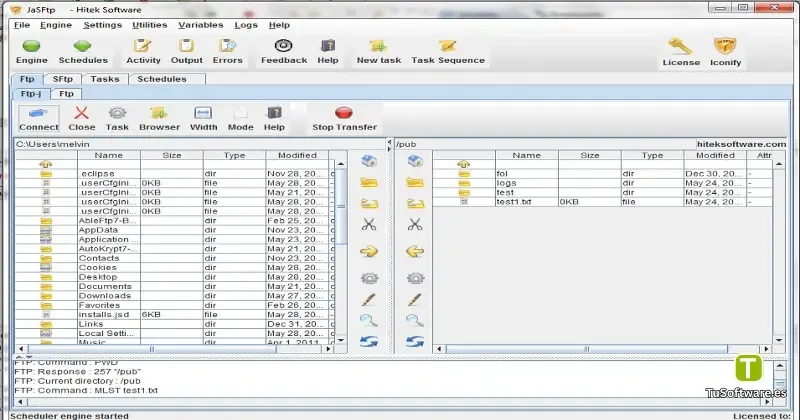800x420 pixels.
Task: Click local pane pencil rename icon
Action: (368, 300)
